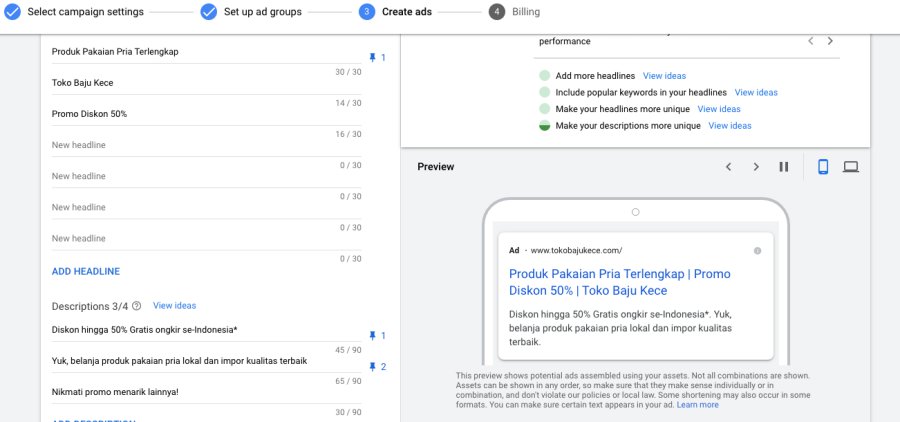Open View ideas link beside Descriptions

174,305
